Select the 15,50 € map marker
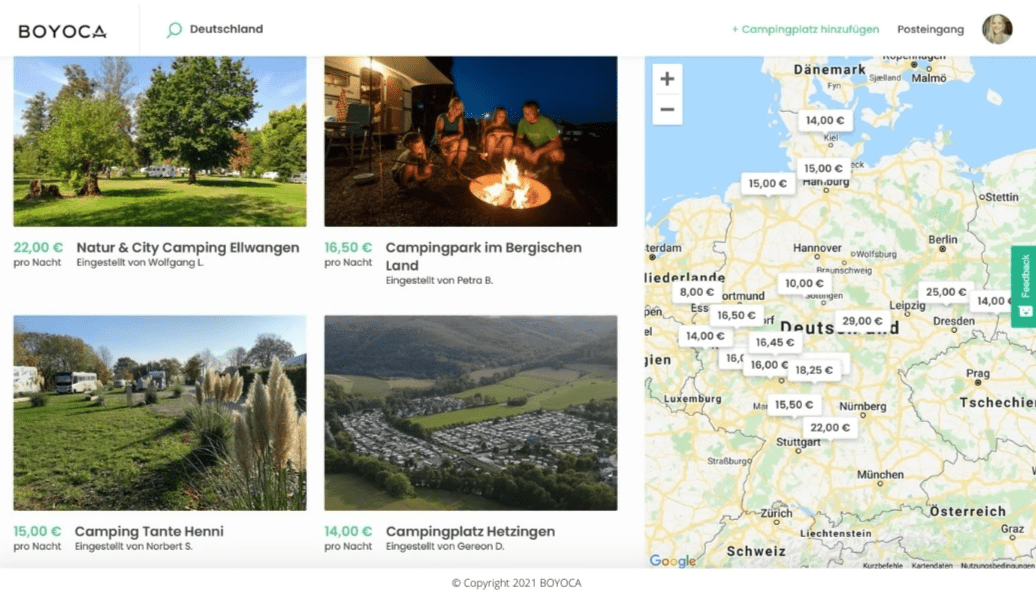The image size is (1036, 599). (794, 405)
